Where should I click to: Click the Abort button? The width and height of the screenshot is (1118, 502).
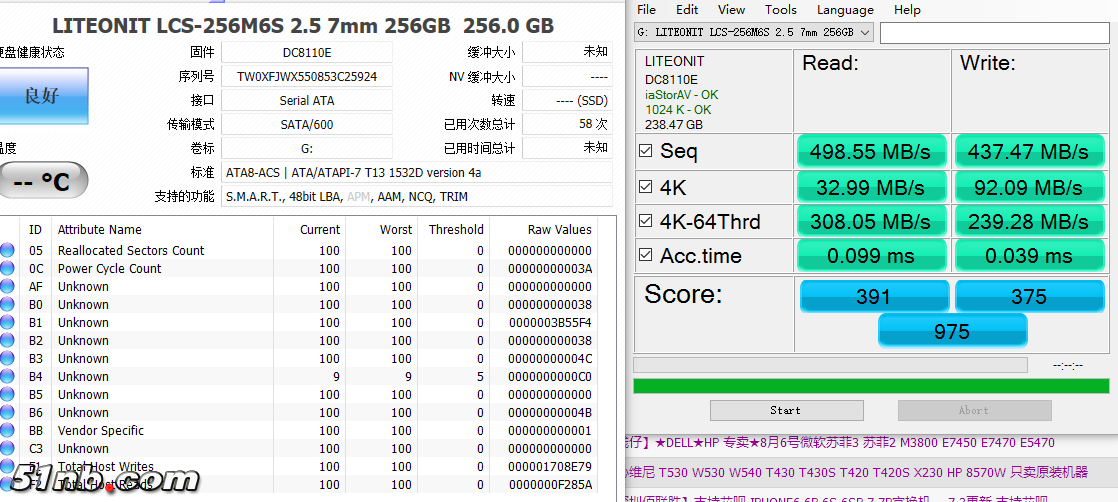[x=973, y=410]
